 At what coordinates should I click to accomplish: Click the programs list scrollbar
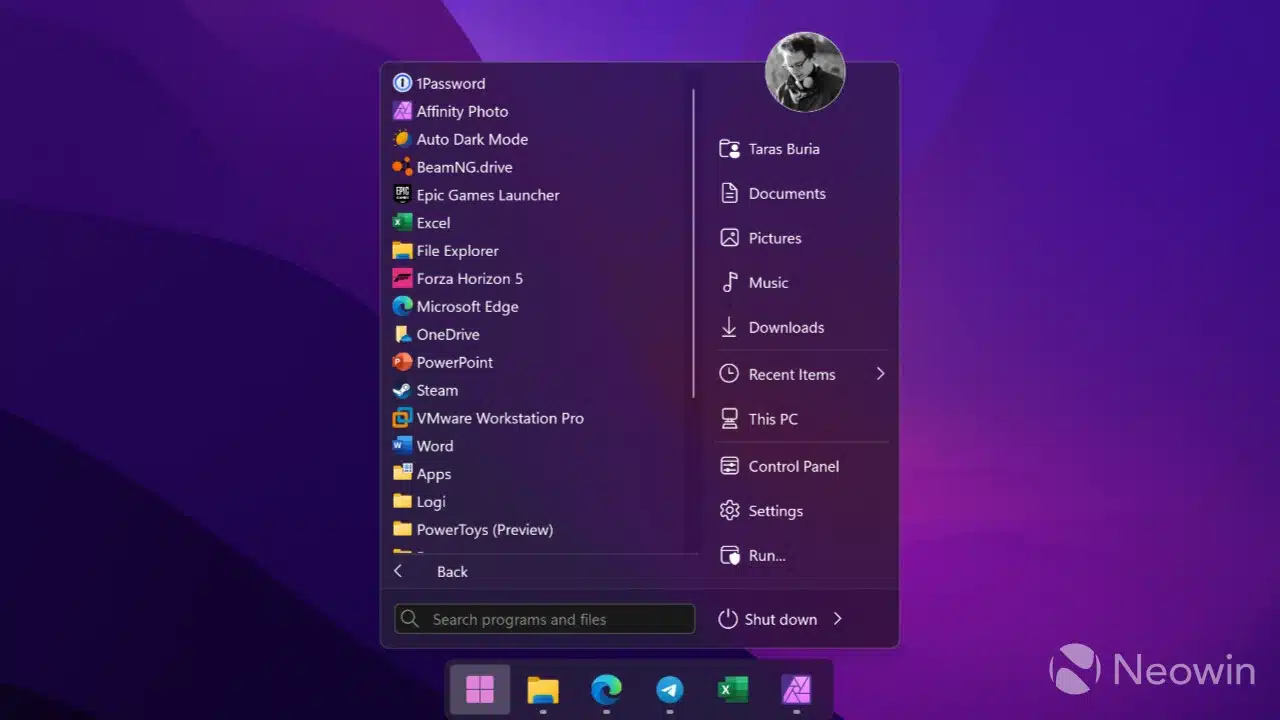[693, 244]
